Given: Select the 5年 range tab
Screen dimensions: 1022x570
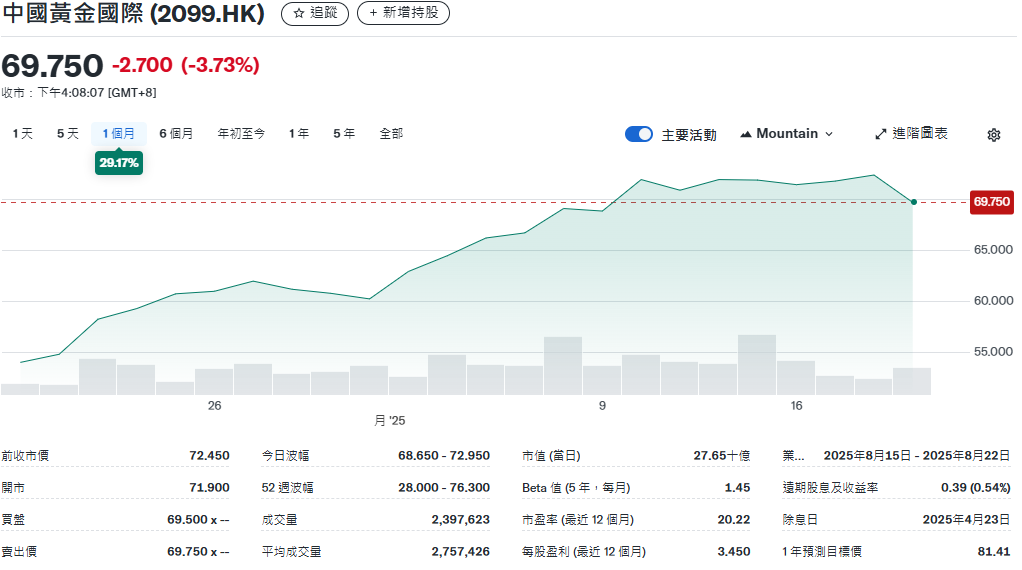Looking at the screenshot, I should [344, 134].
